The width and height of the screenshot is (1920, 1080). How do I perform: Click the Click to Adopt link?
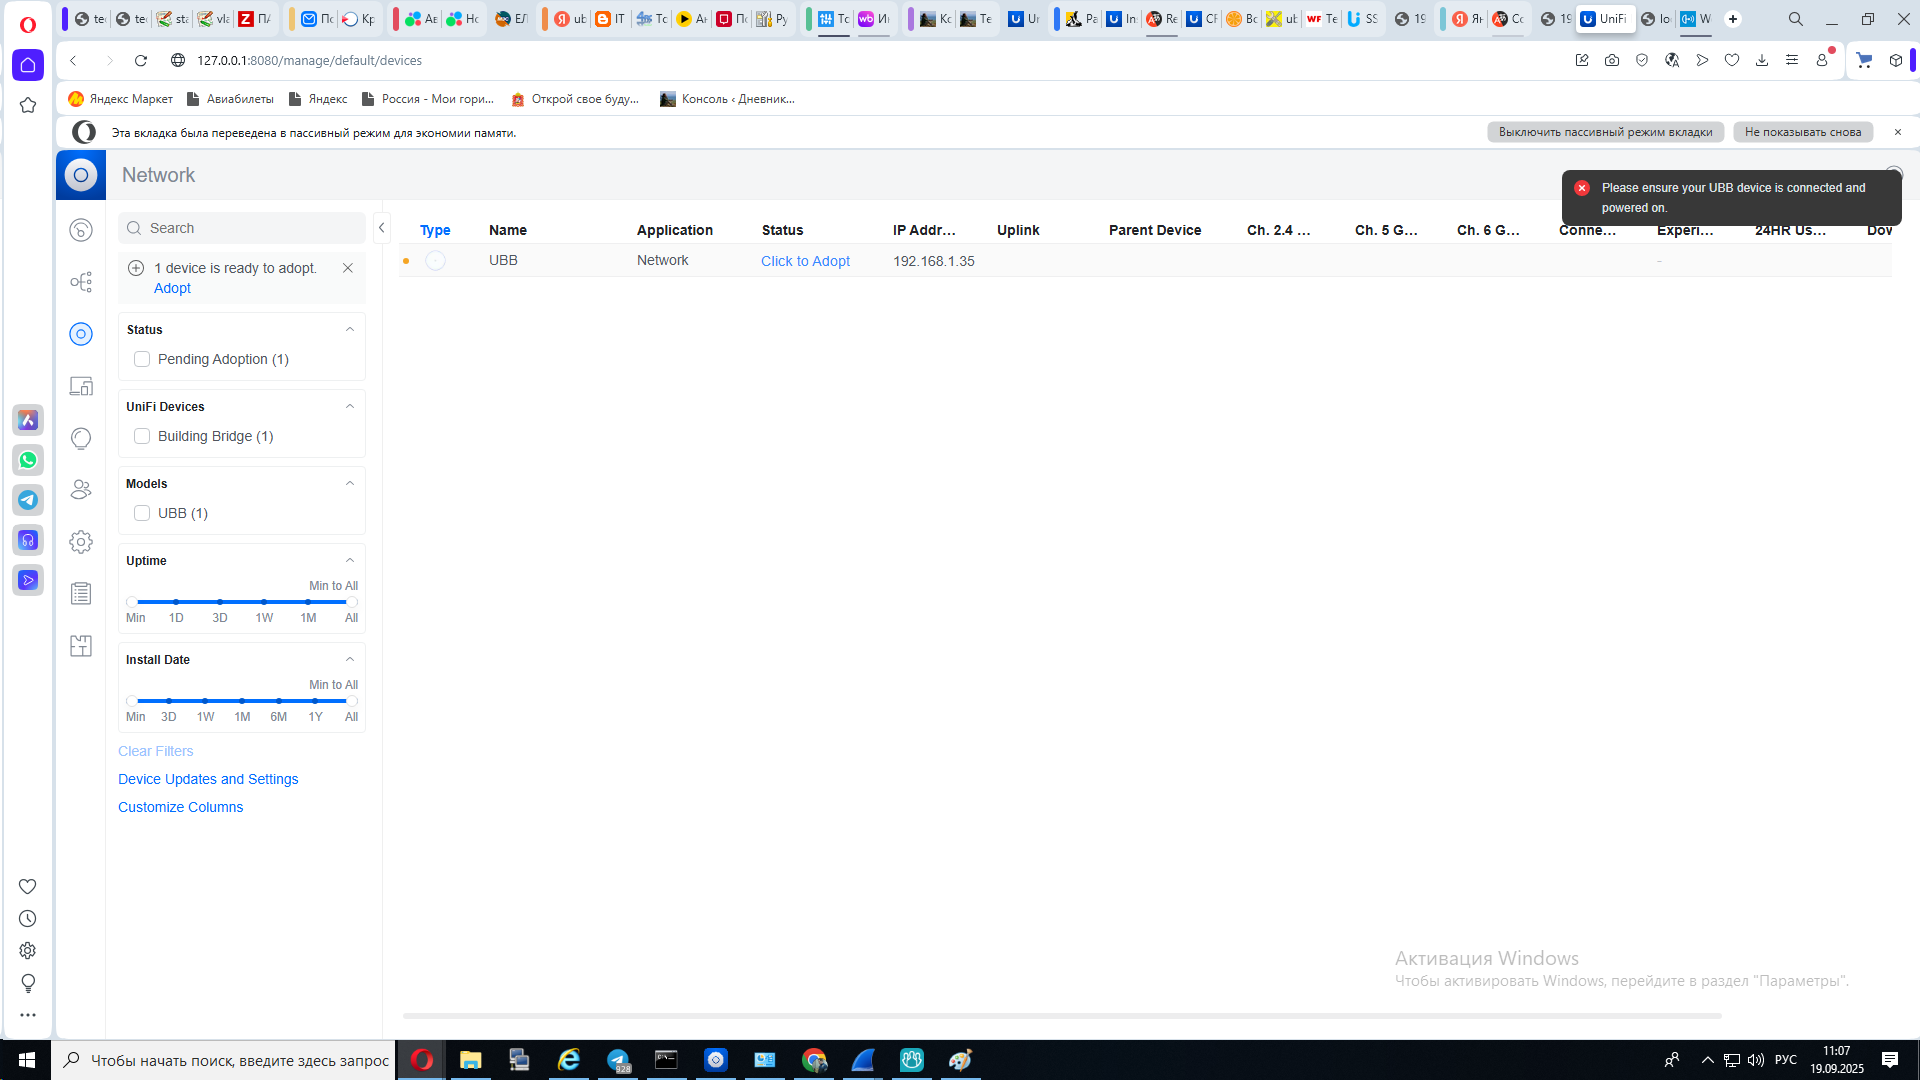pos(805,261)
